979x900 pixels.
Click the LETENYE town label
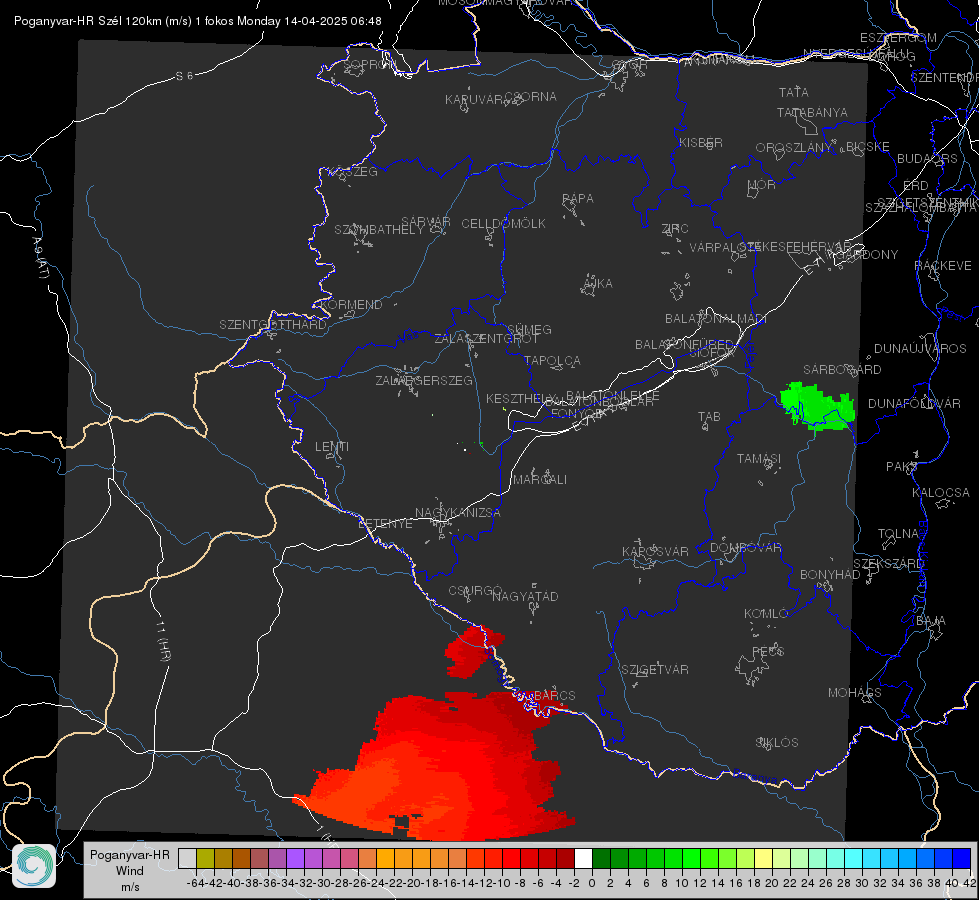(385, 524)
